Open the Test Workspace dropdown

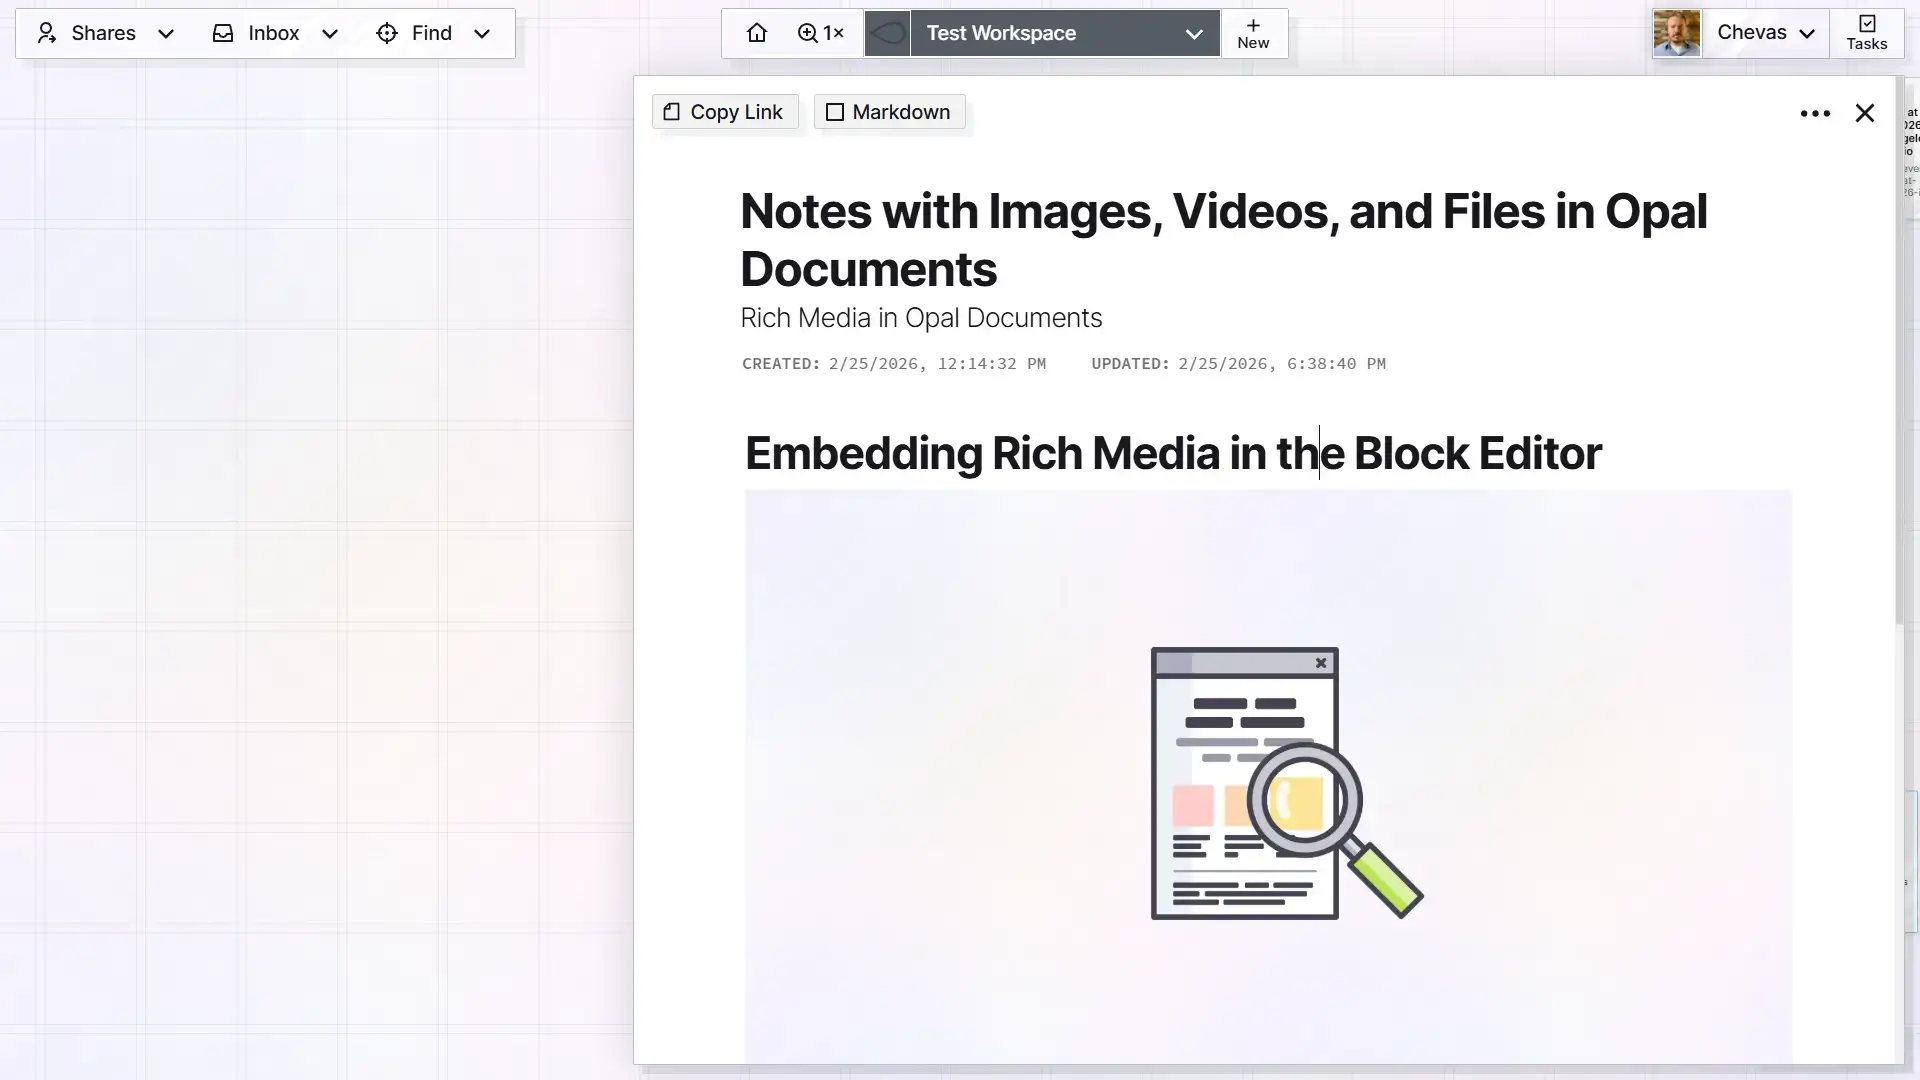click(x=1192, y=33)
